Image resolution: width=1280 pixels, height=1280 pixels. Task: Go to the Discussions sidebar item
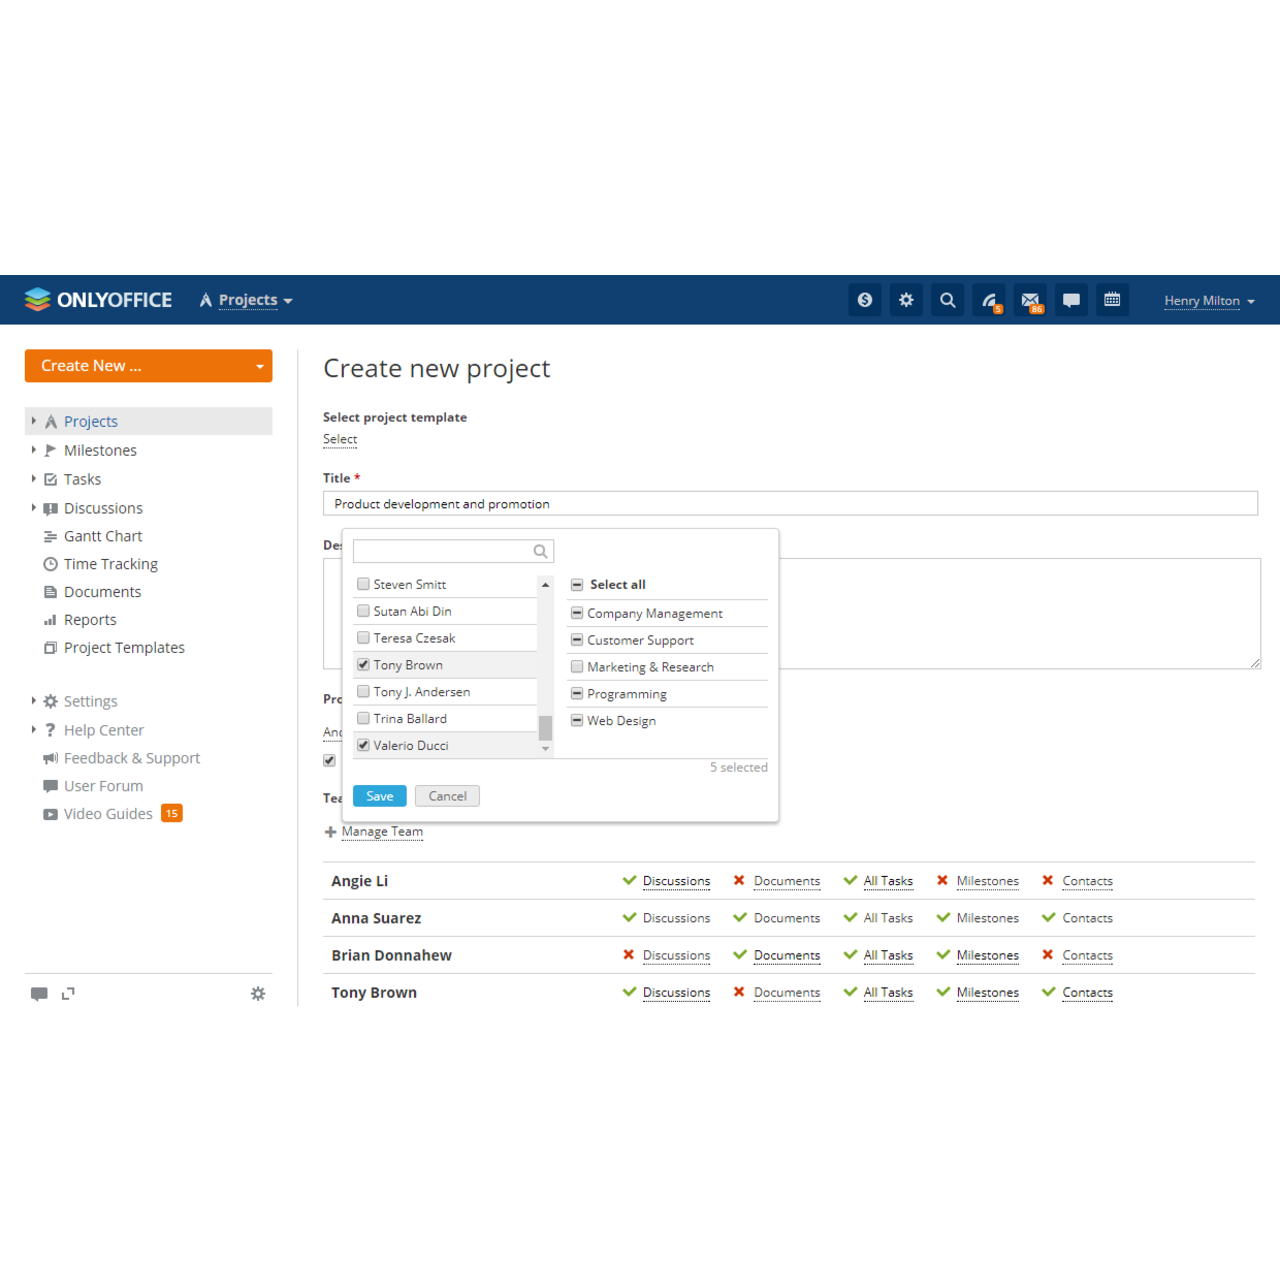[103, 508]
